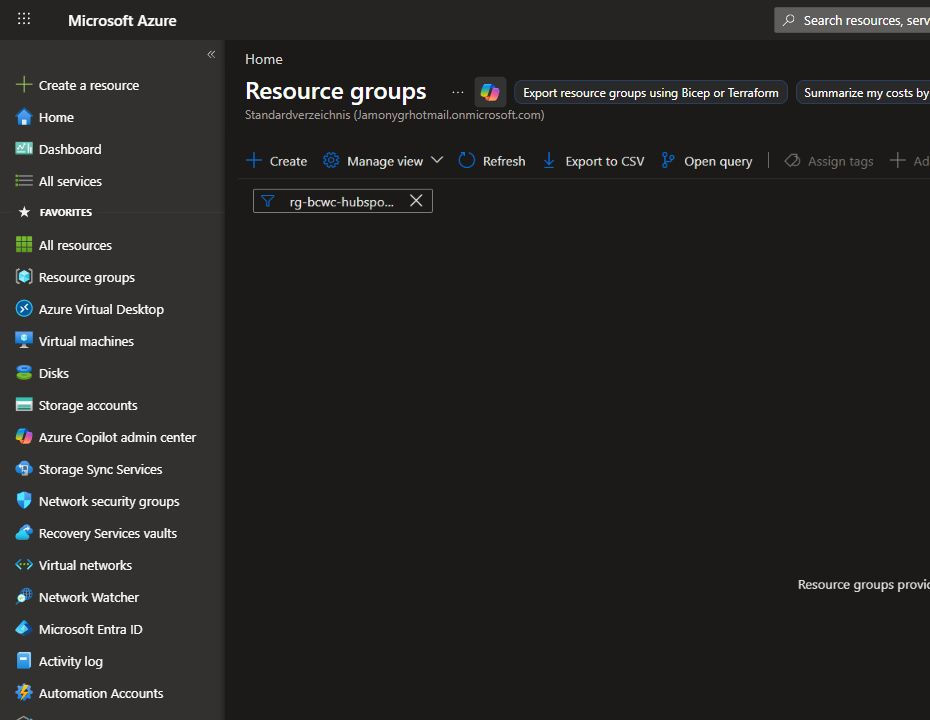Click Export resource groups using Bicep or Terraform
This screenshot has width=930, height=720.
click(651, 93)
